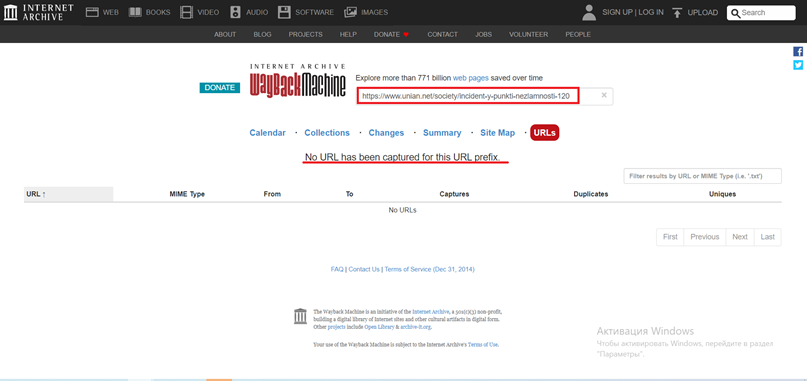
Task: Click the Next pagination button
Action: [740, 237]
